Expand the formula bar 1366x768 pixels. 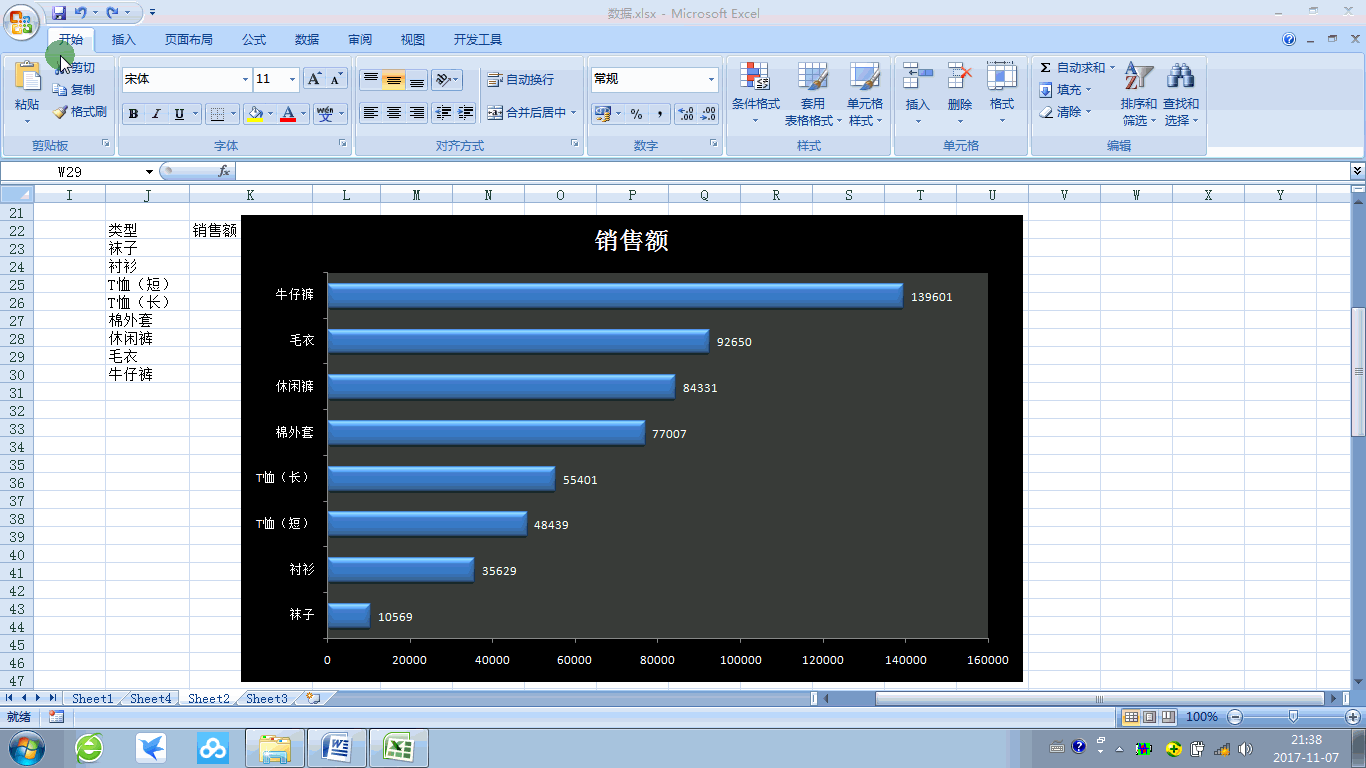pyautogui.click(x=1357, y=171)
